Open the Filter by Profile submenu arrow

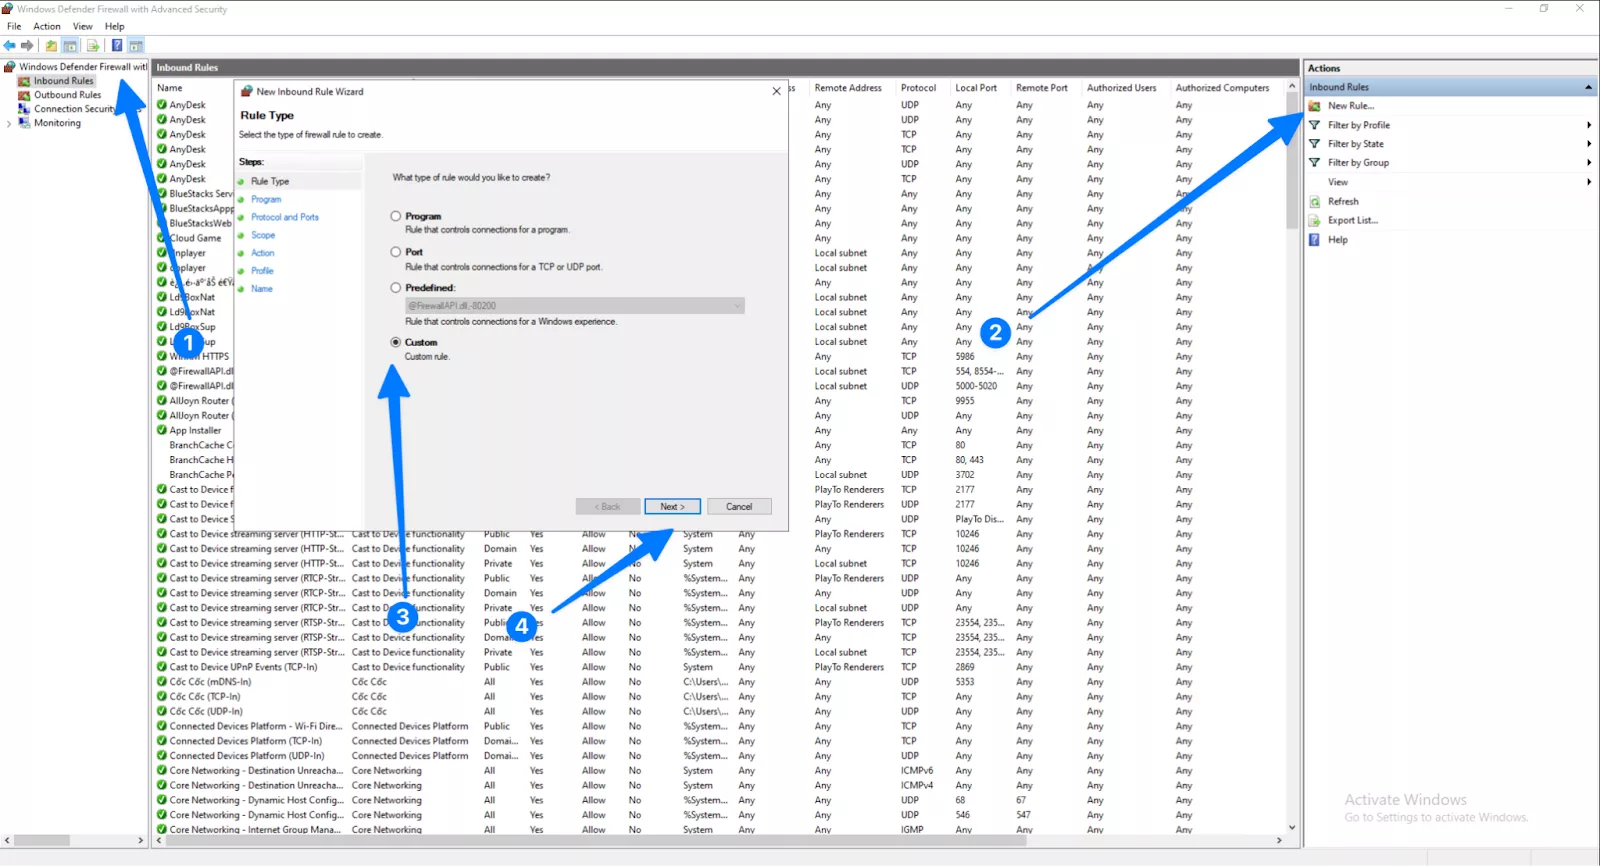tap(1588, 125)
